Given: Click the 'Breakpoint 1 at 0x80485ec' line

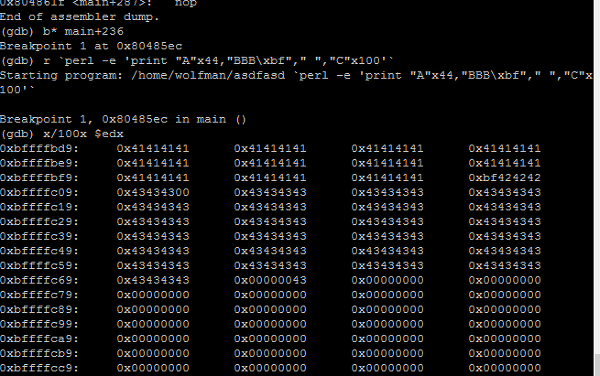Looking at the screenshot, I should click(91, 46).
